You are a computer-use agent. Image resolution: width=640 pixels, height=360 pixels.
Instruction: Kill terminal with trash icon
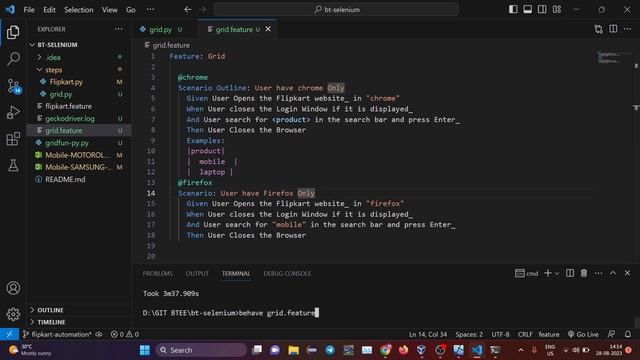click(x=584, y=273)
